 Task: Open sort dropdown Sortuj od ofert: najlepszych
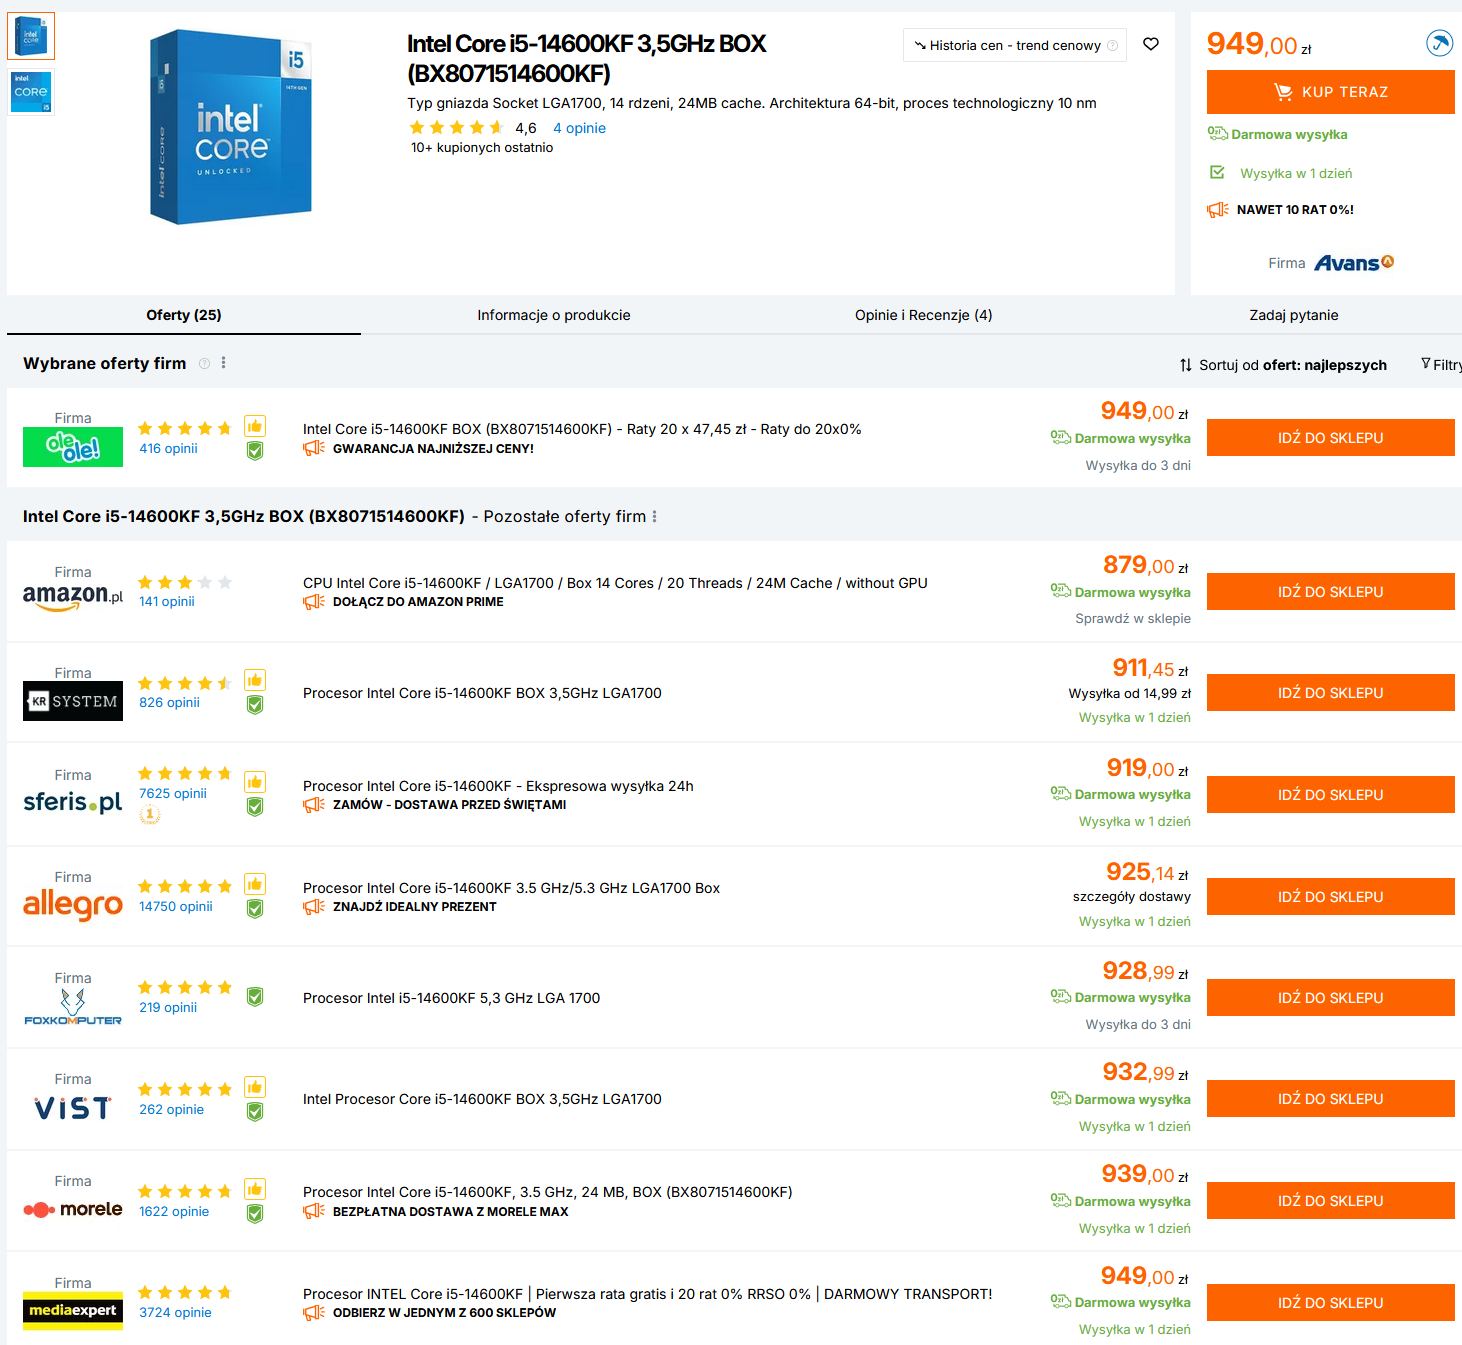(x=1283, y=365)
